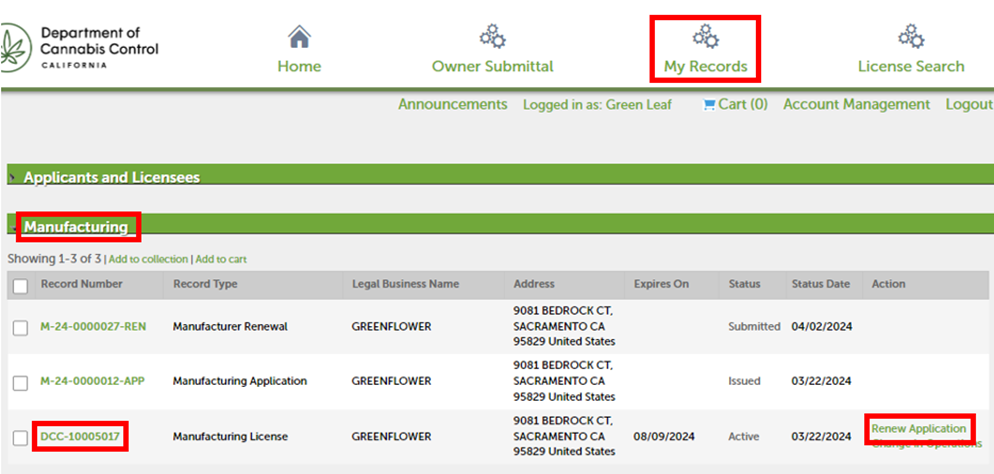Click GREENFLOWER in the Manufacturer Renewal row
This screenshot has width=994, height=474.
(392, 327)
